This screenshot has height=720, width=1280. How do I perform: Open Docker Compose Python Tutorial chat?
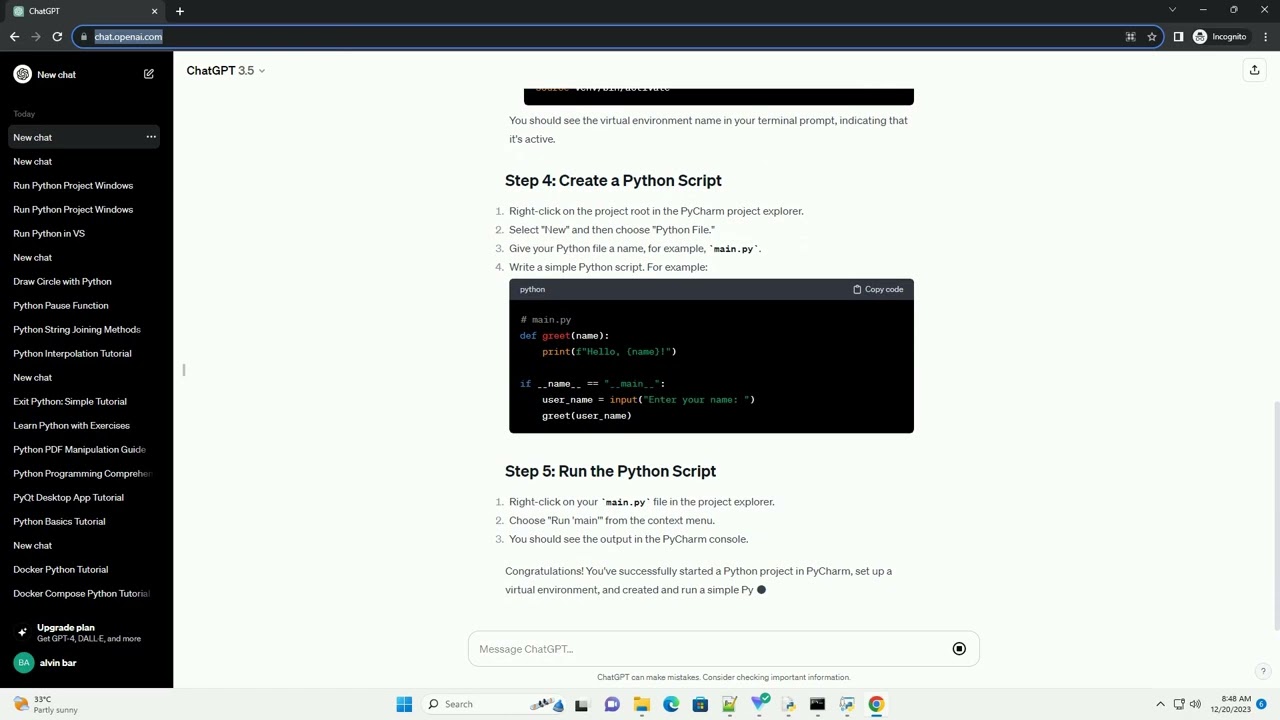pos(84,593)
